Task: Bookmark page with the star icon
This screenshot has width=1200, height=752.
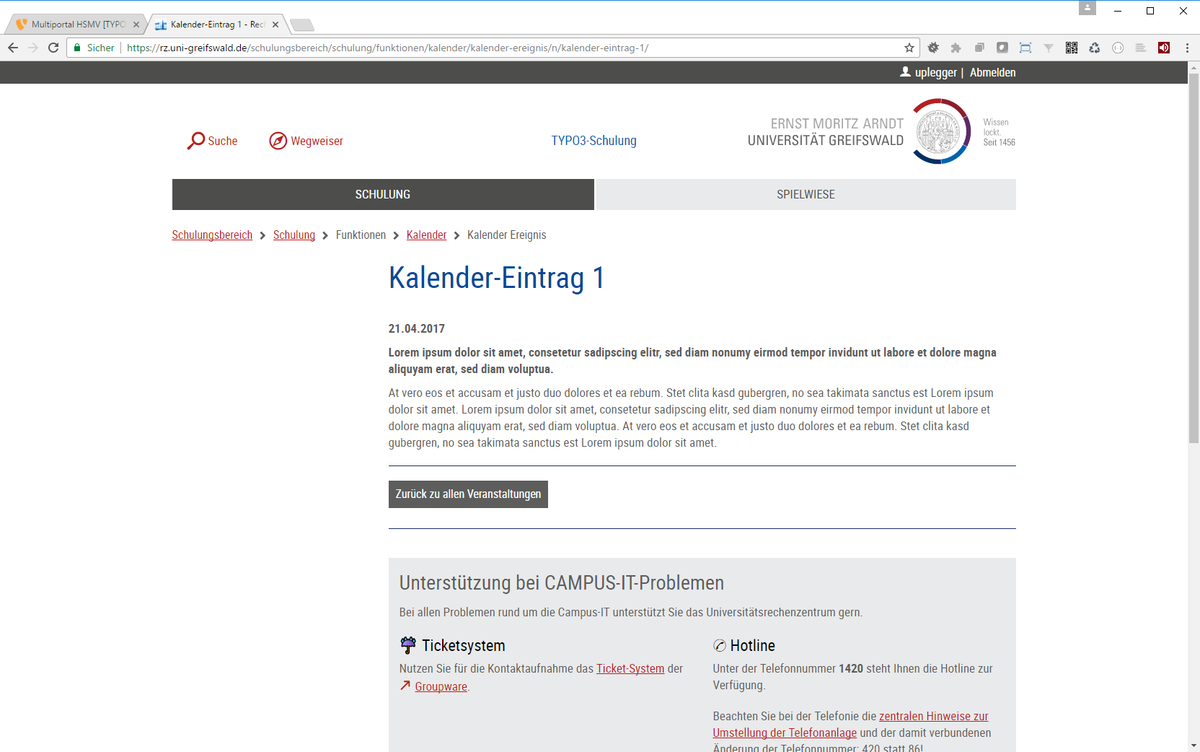Action: (x=909, y=47)
